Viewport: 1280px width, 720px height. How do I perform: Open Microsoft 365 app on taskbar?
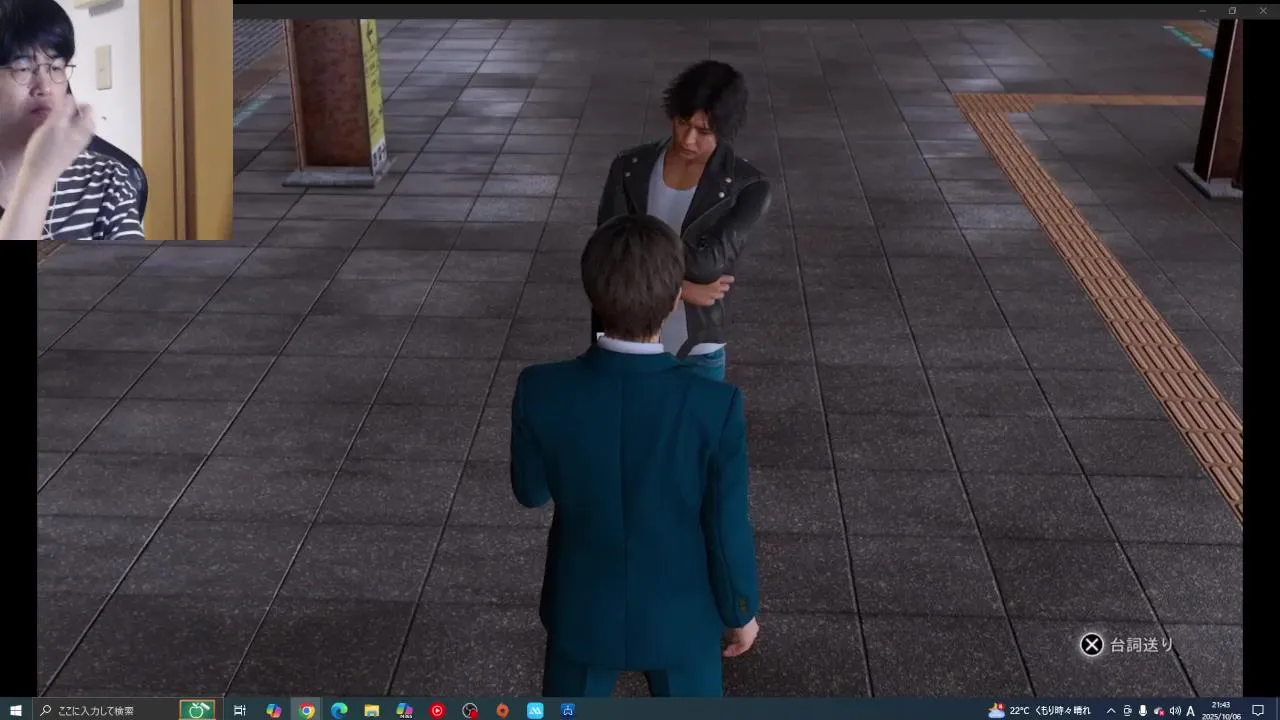pos(404,710)
